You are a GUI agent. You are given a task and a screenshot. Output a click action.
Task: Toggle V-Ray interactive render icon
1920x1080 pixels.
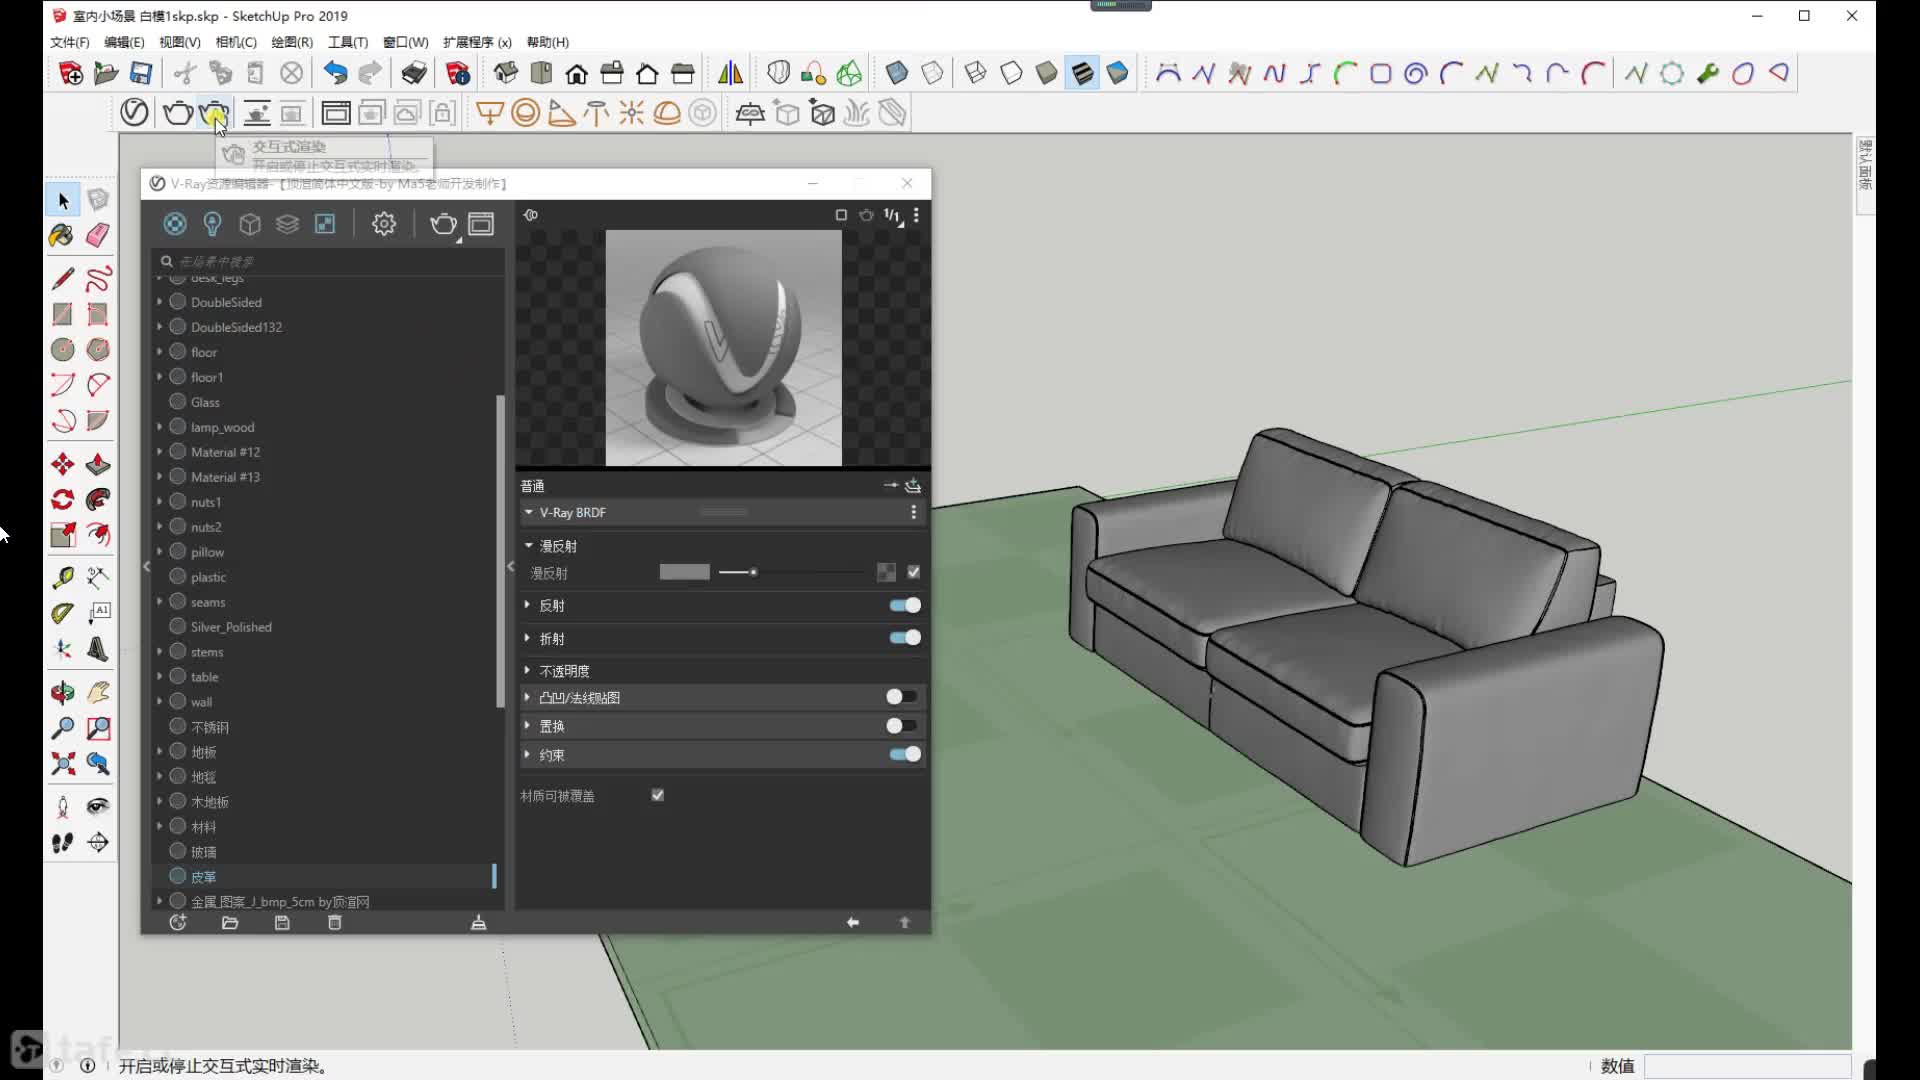[x=213, y=112]
